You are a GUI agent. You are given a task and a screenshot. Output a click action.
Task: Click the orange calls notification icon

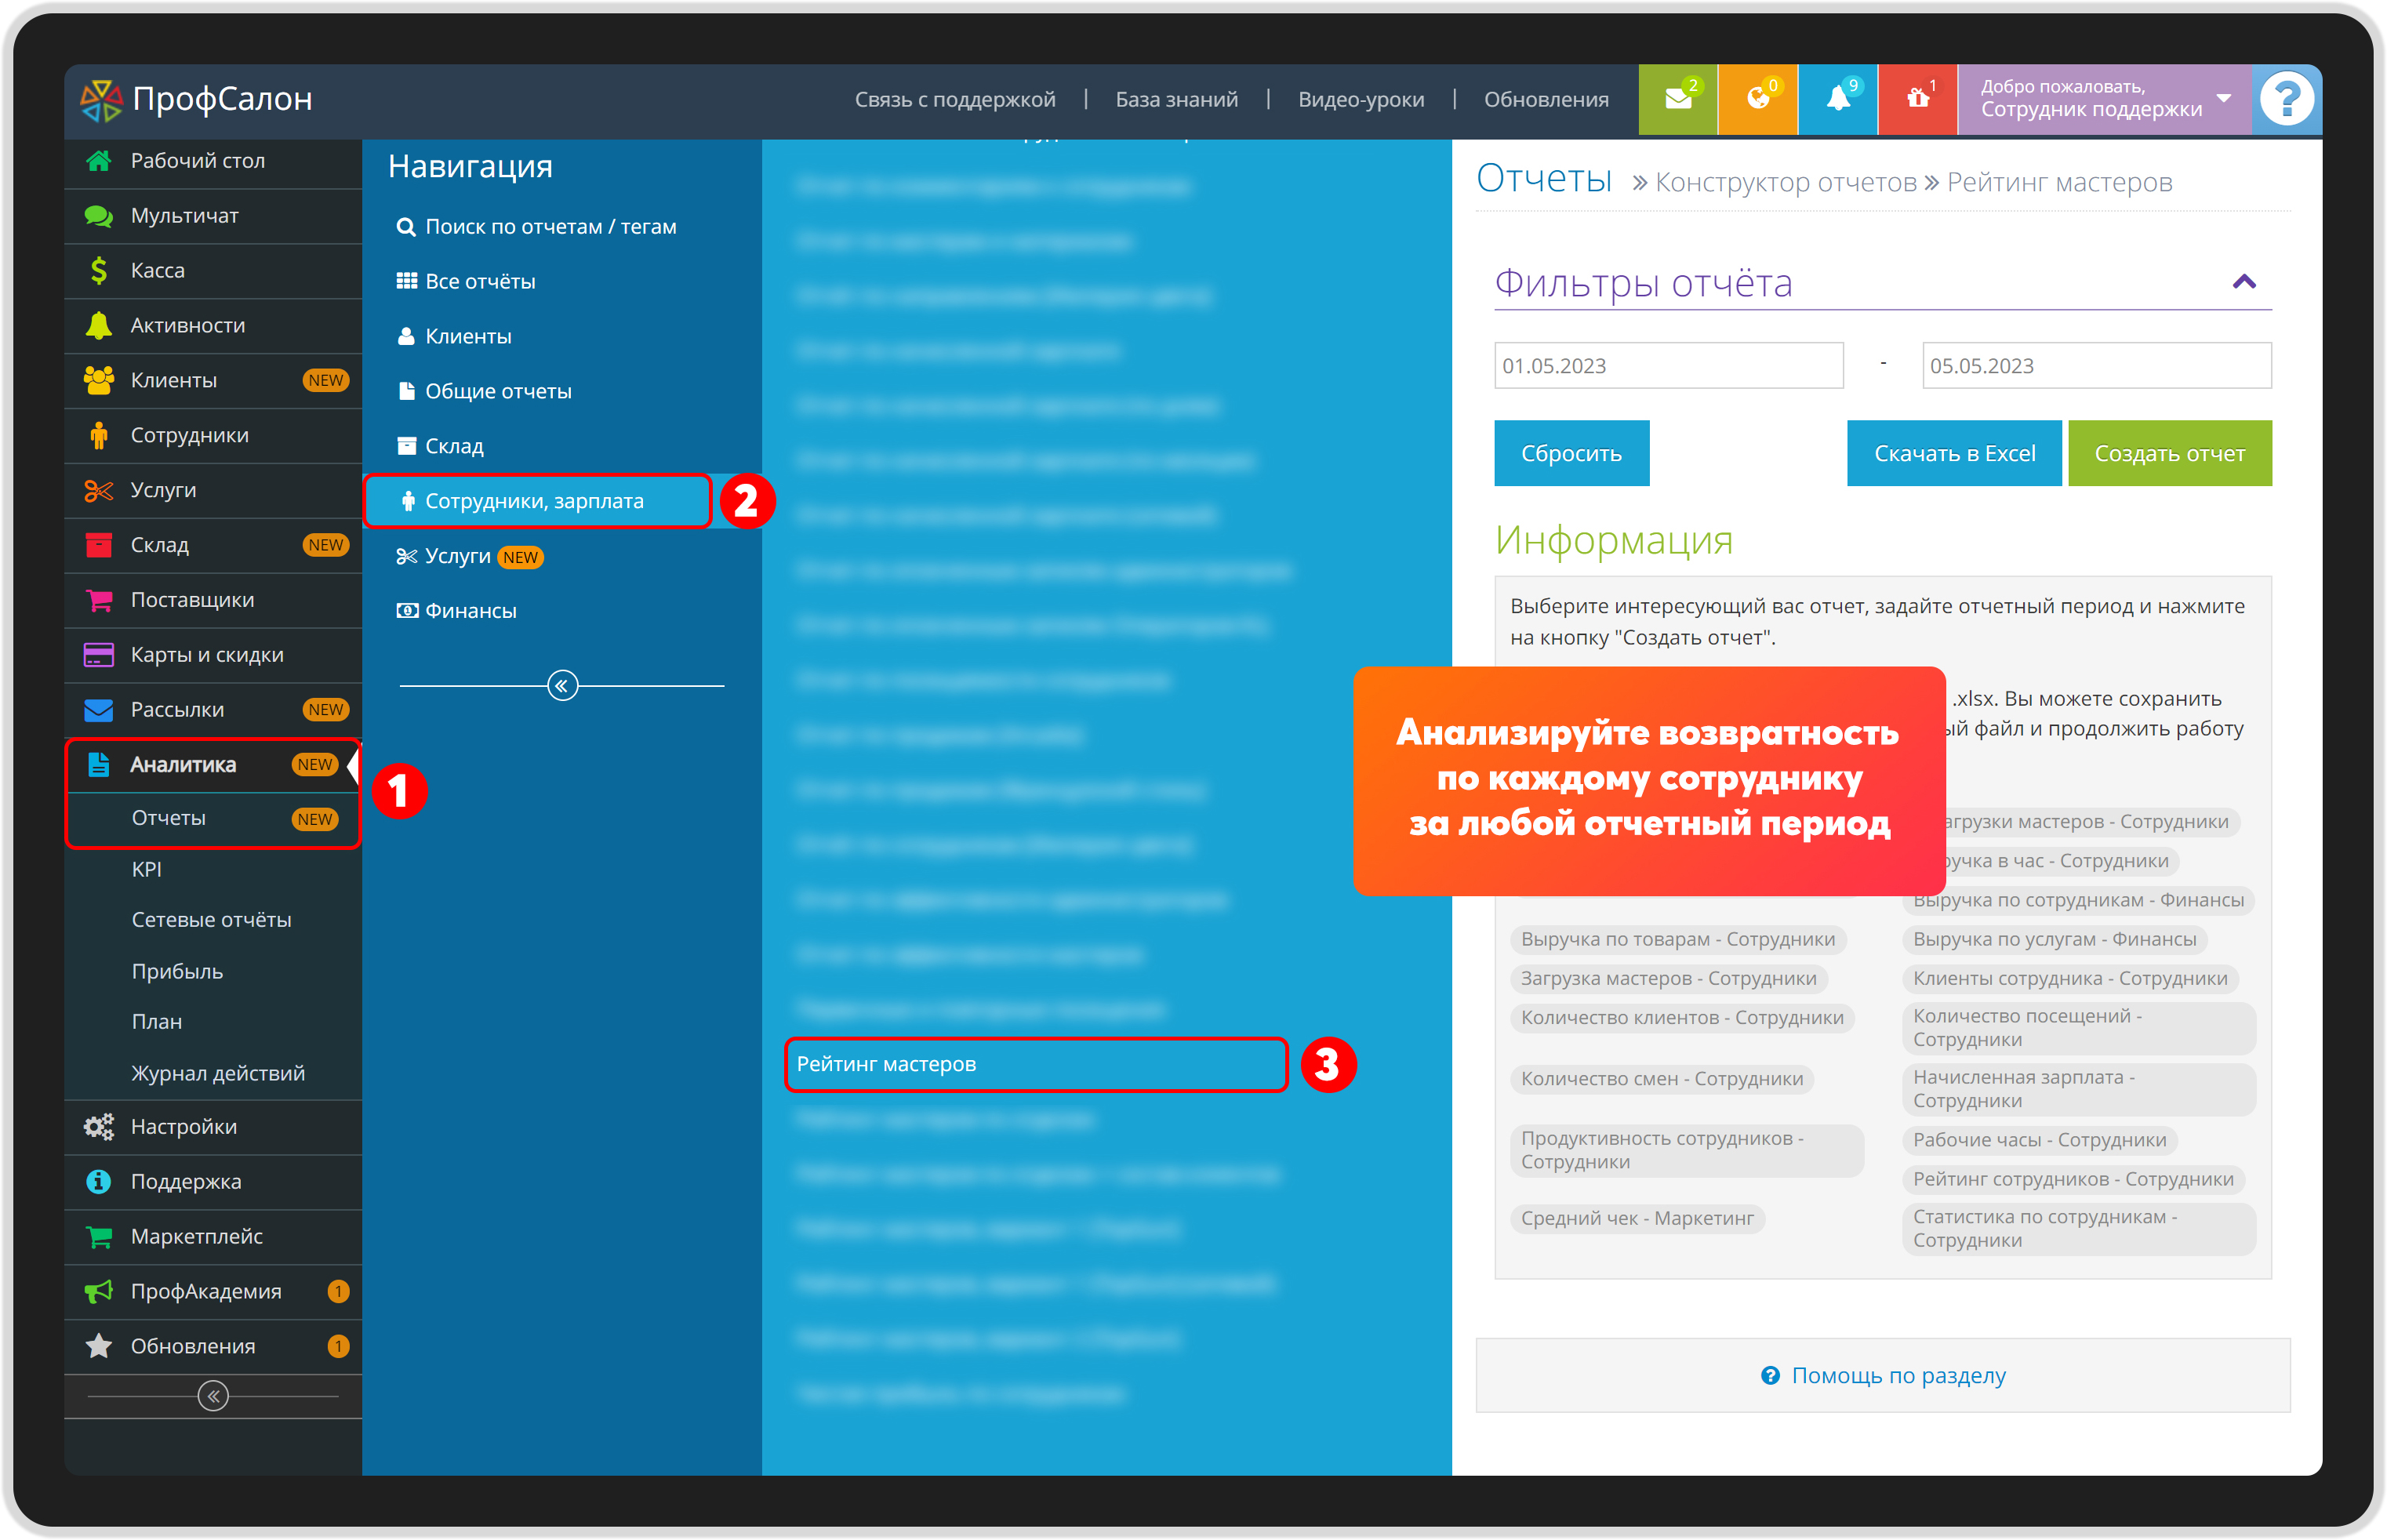[1757, 99]
